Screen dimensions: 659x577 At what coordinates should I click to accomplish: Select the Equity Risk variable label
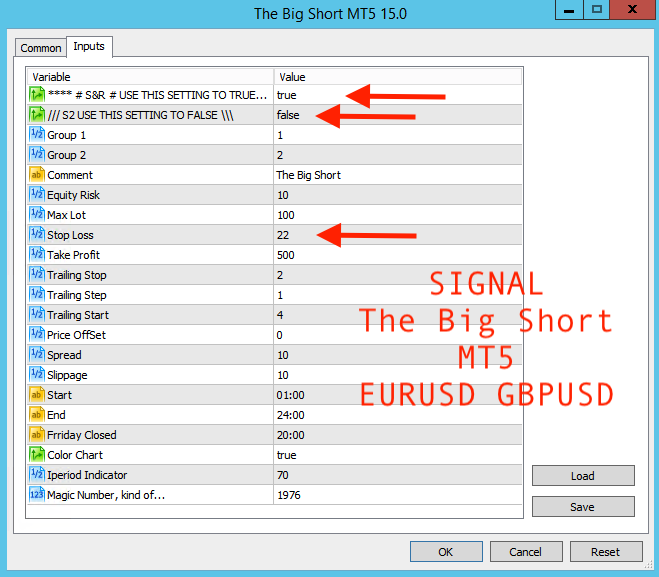(x=73, y=195)
